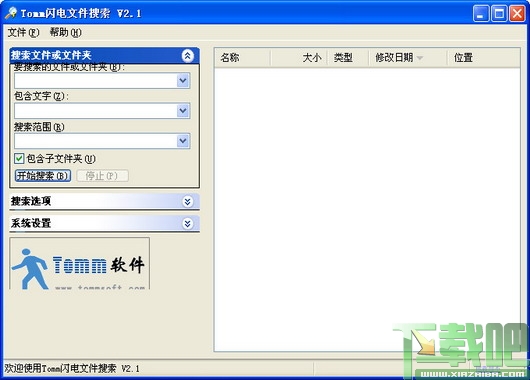Click the status bar text 欢迎使用Tomm闪电文件搜索
This screenshot has height=380, width=530.
(72, 369)
